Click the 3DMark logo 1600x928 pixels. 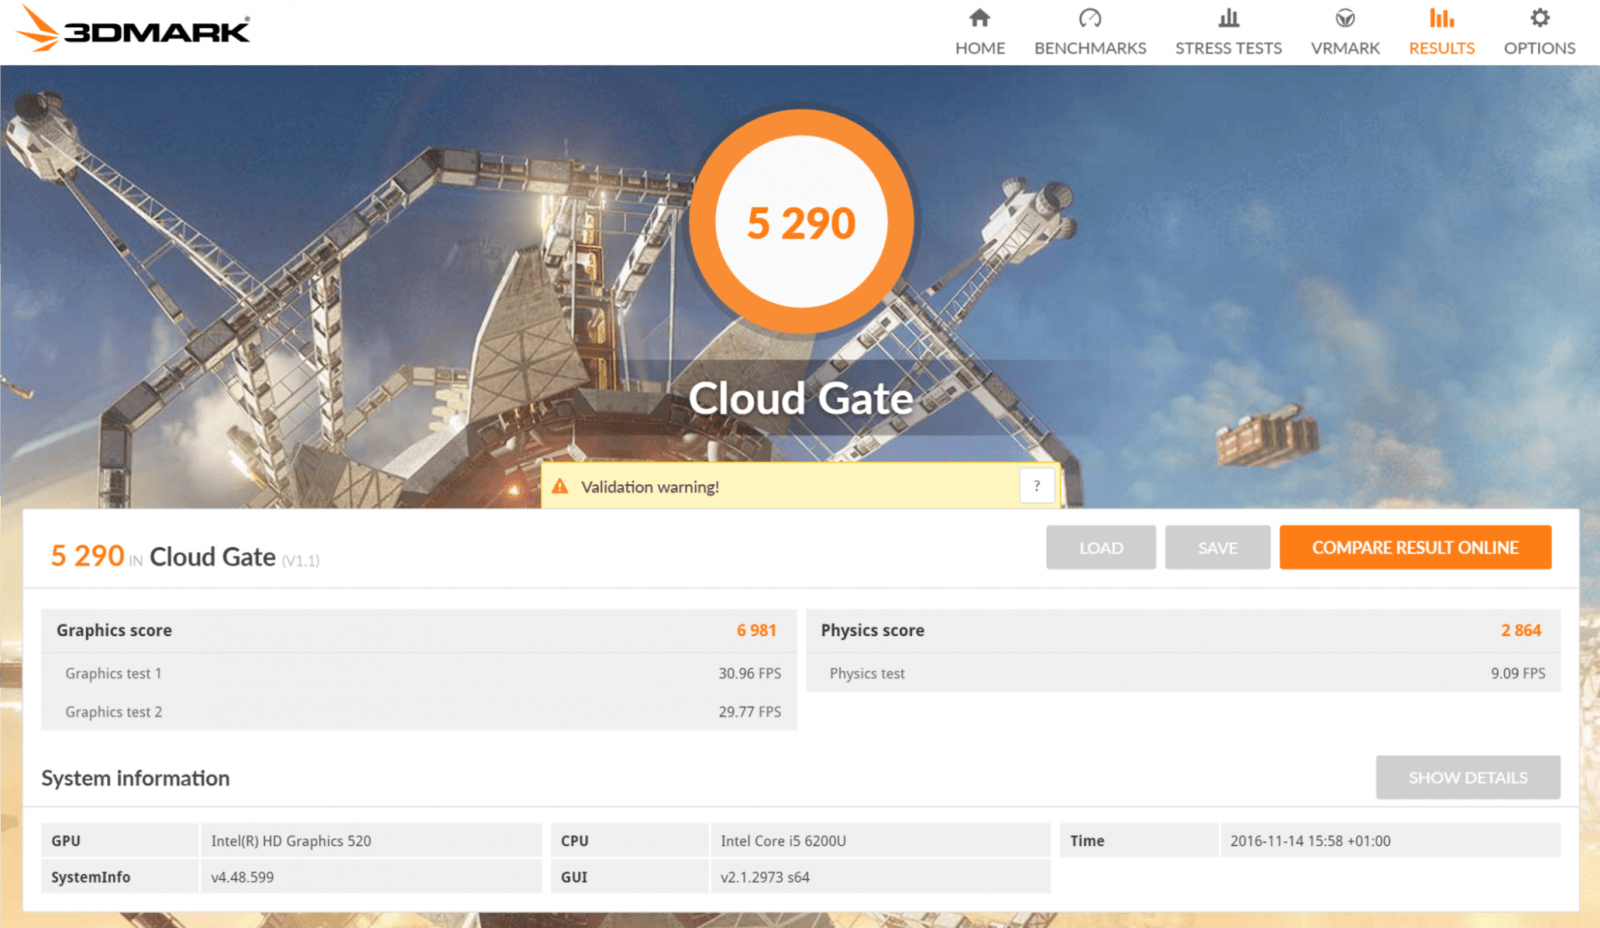(x=133, y=29)
